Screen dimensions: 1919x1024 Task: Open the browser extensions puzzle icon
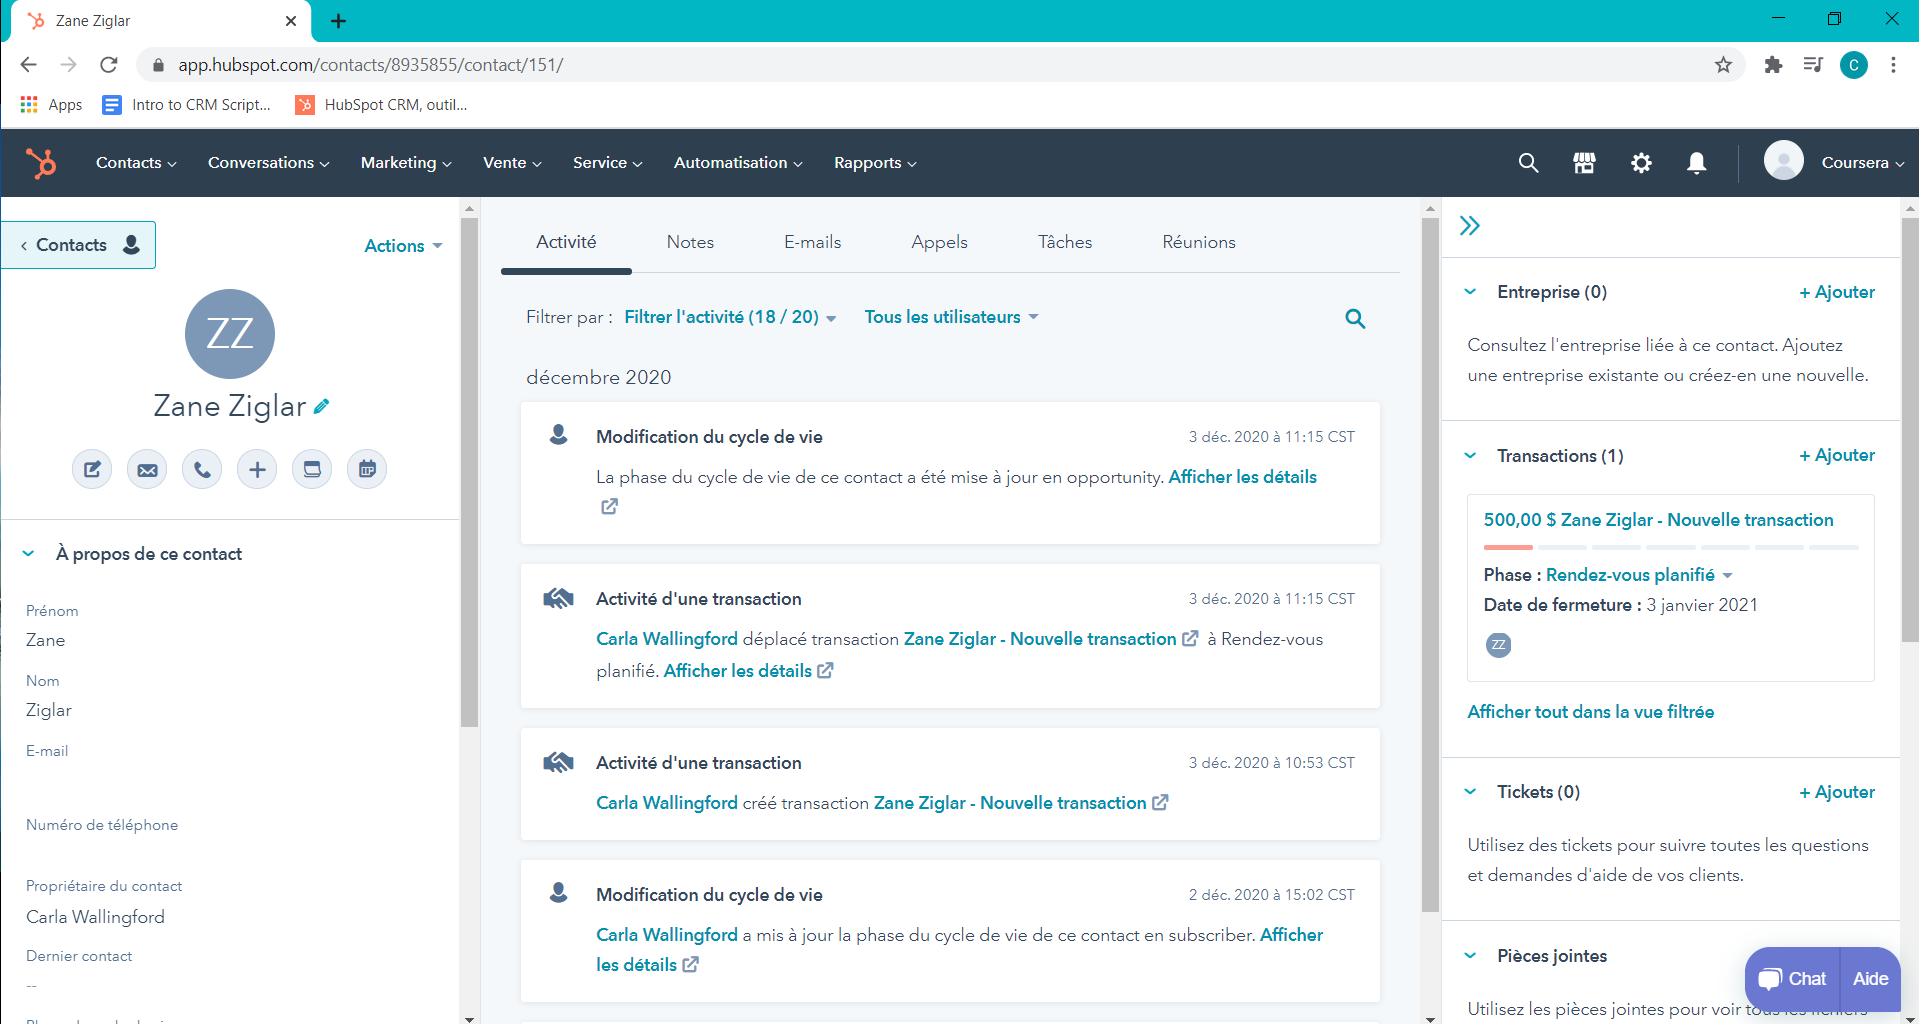[x=1773, y=65]
